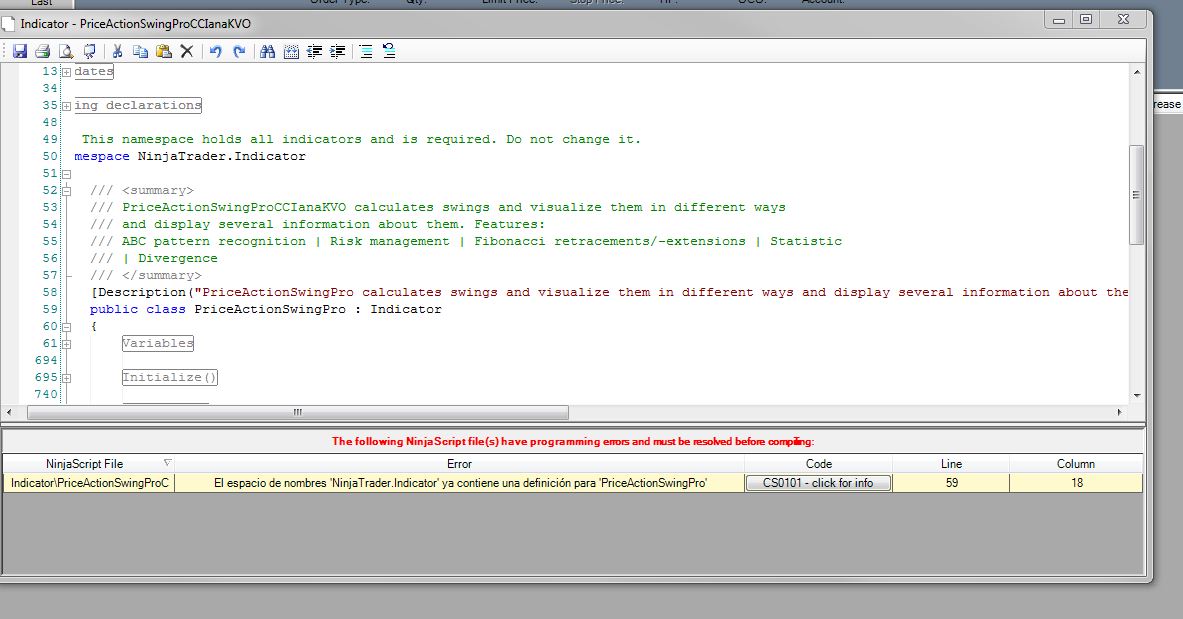Image resolution: width=1183 pixels, height=619 pixels.
Task: Click the Code column header
Action: [819, 463]
